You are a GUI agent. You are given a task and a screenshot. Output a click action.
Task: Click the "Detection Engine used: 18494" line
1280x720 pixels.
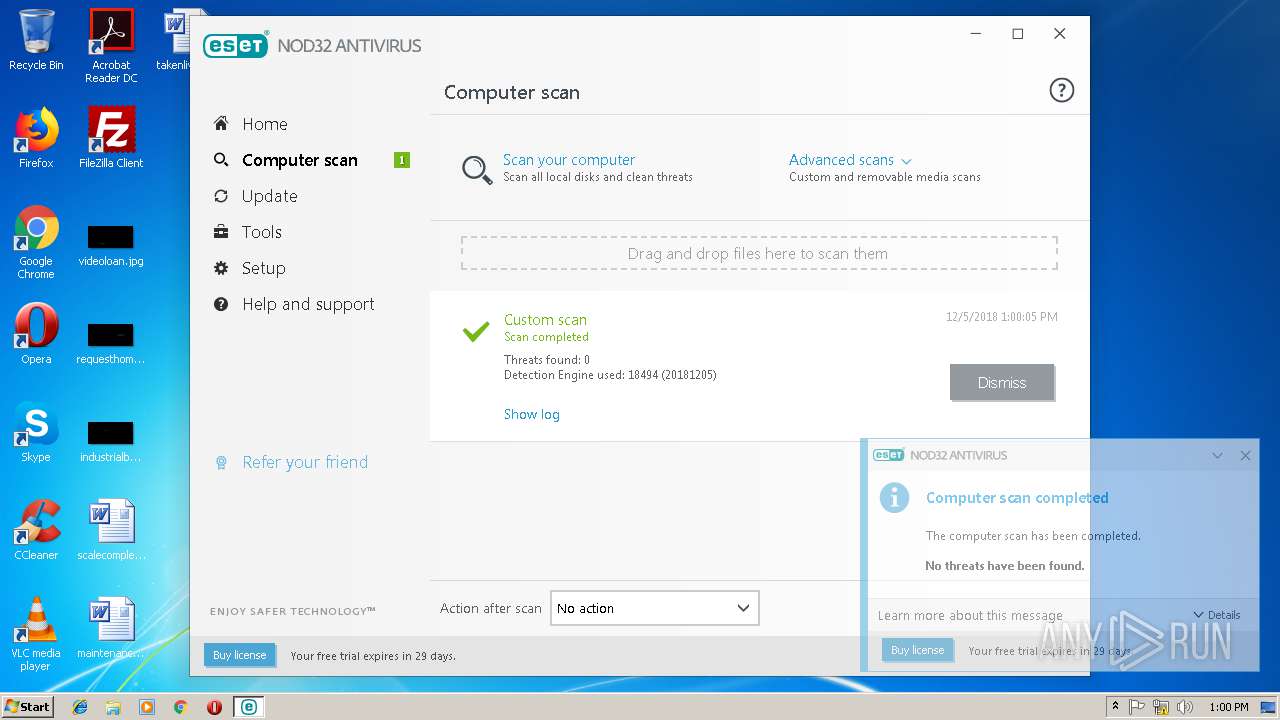[x=610, y=375]
